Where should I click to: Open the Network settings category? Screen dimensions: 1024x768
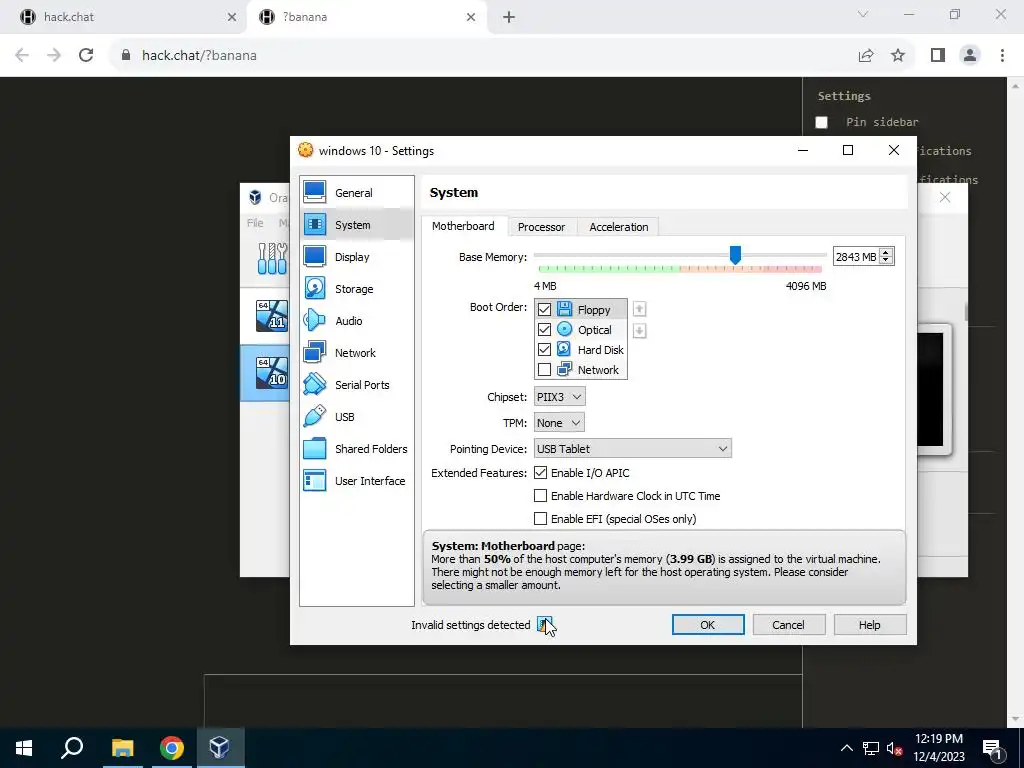[x=357, y=353]
